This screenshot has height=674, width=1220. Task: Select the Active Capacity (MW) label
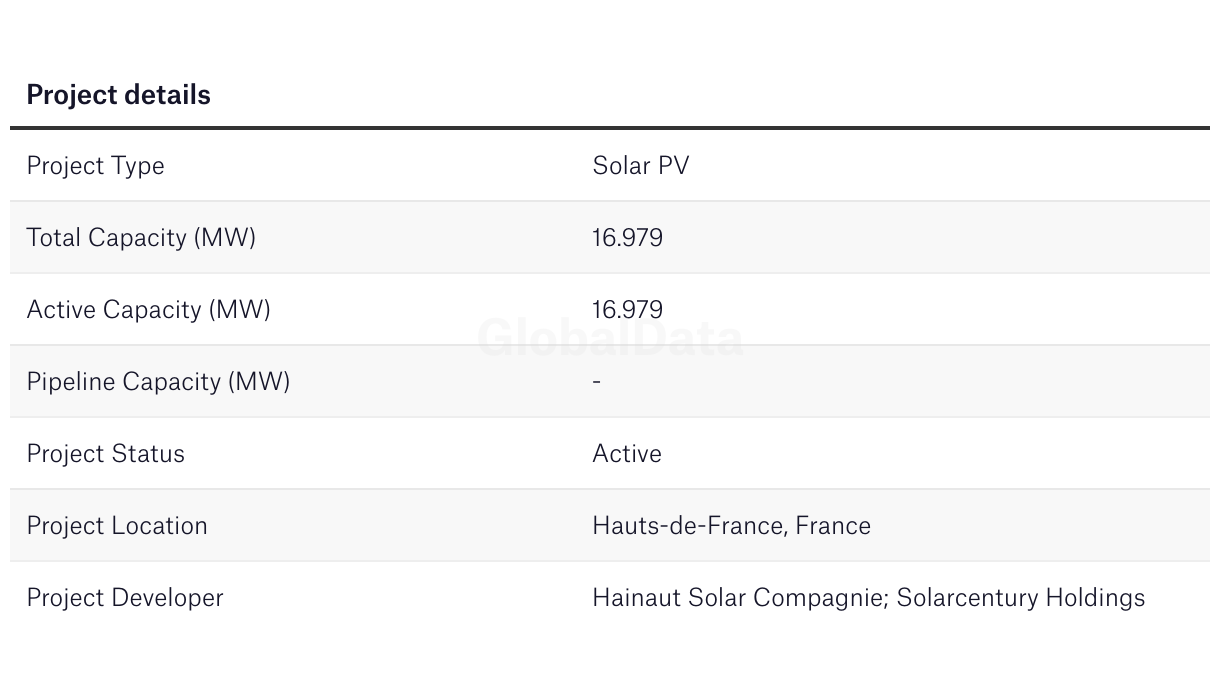(148, 310)
